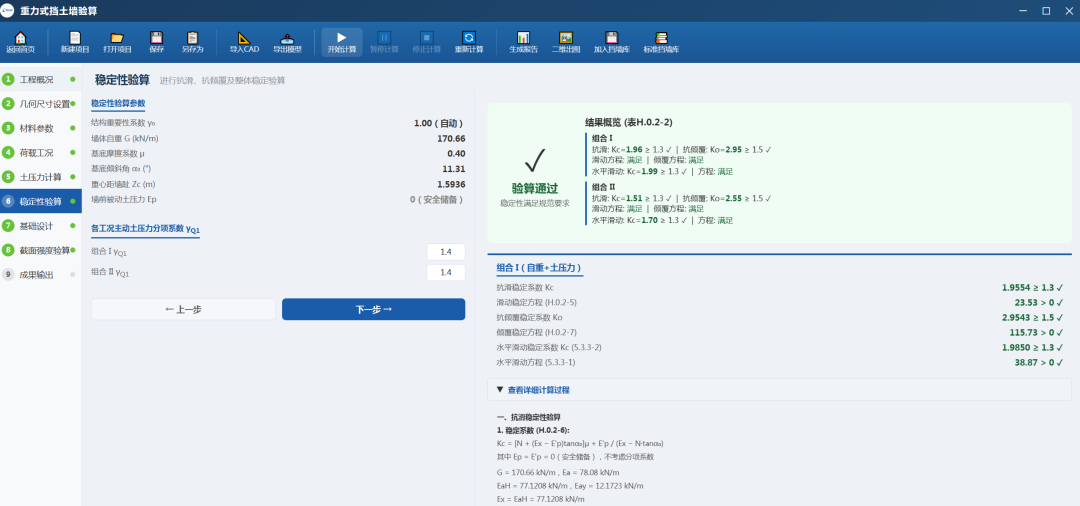The image size is (1080, 506).
Task: Go to step 3 材料参数
Action: pyautogui.click(x=41, y=128)
